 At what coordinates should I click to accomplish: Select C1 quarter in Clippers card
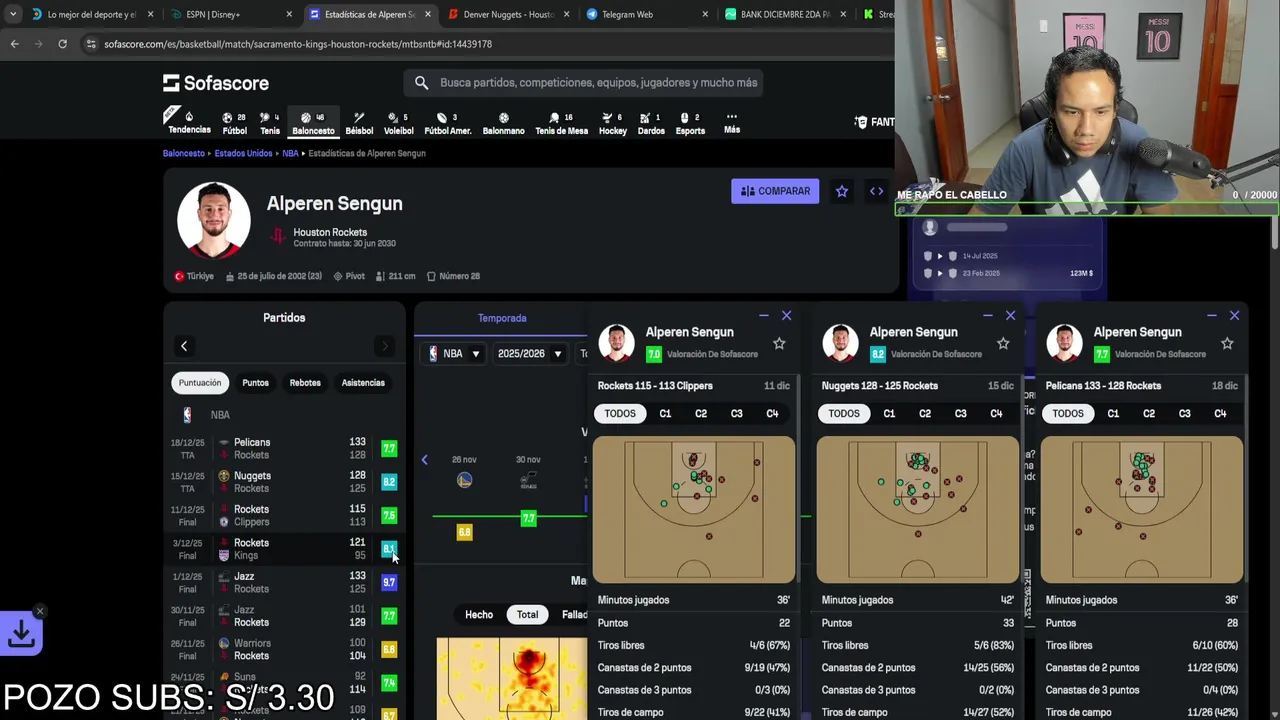point(665,414)
